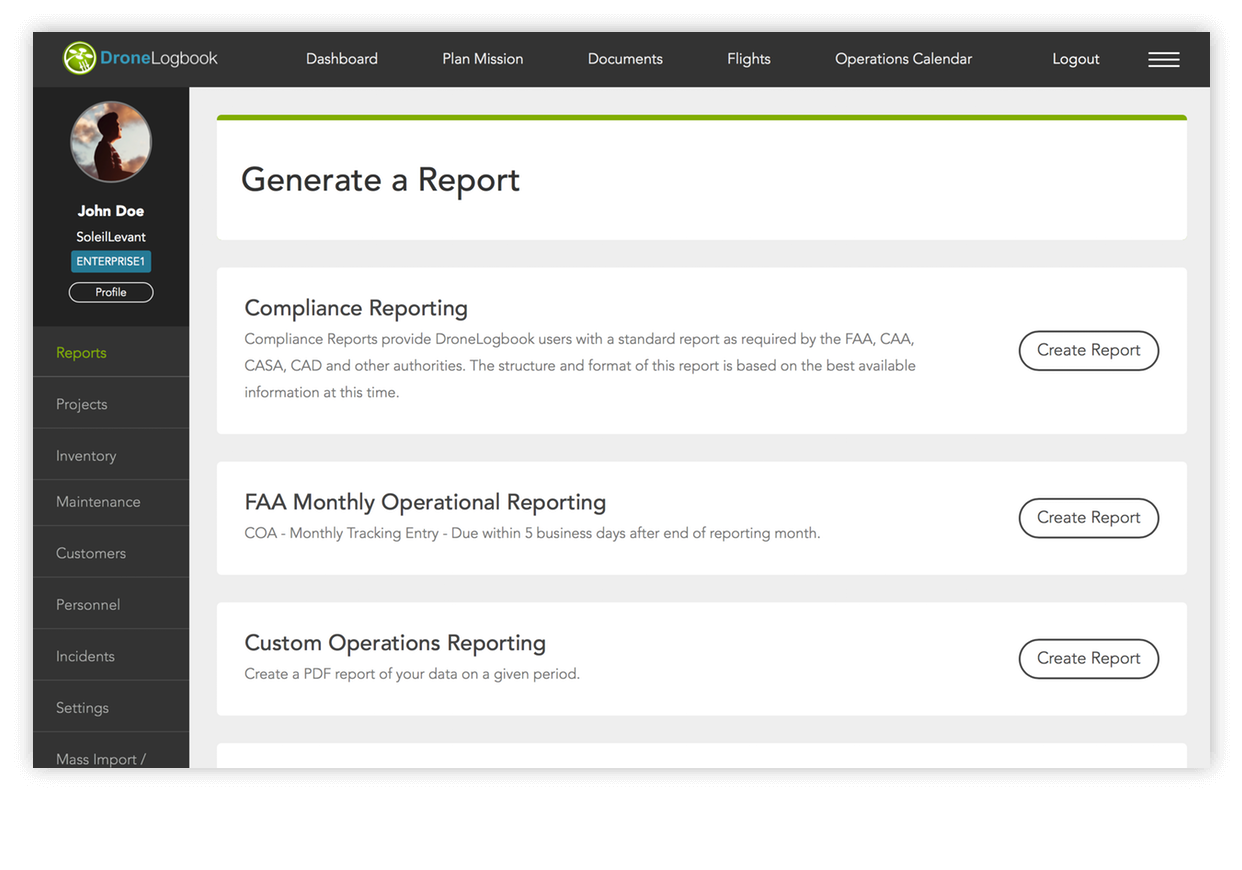Click John Doe's profile avatar
1242x870 pixels.
point(111,142)
